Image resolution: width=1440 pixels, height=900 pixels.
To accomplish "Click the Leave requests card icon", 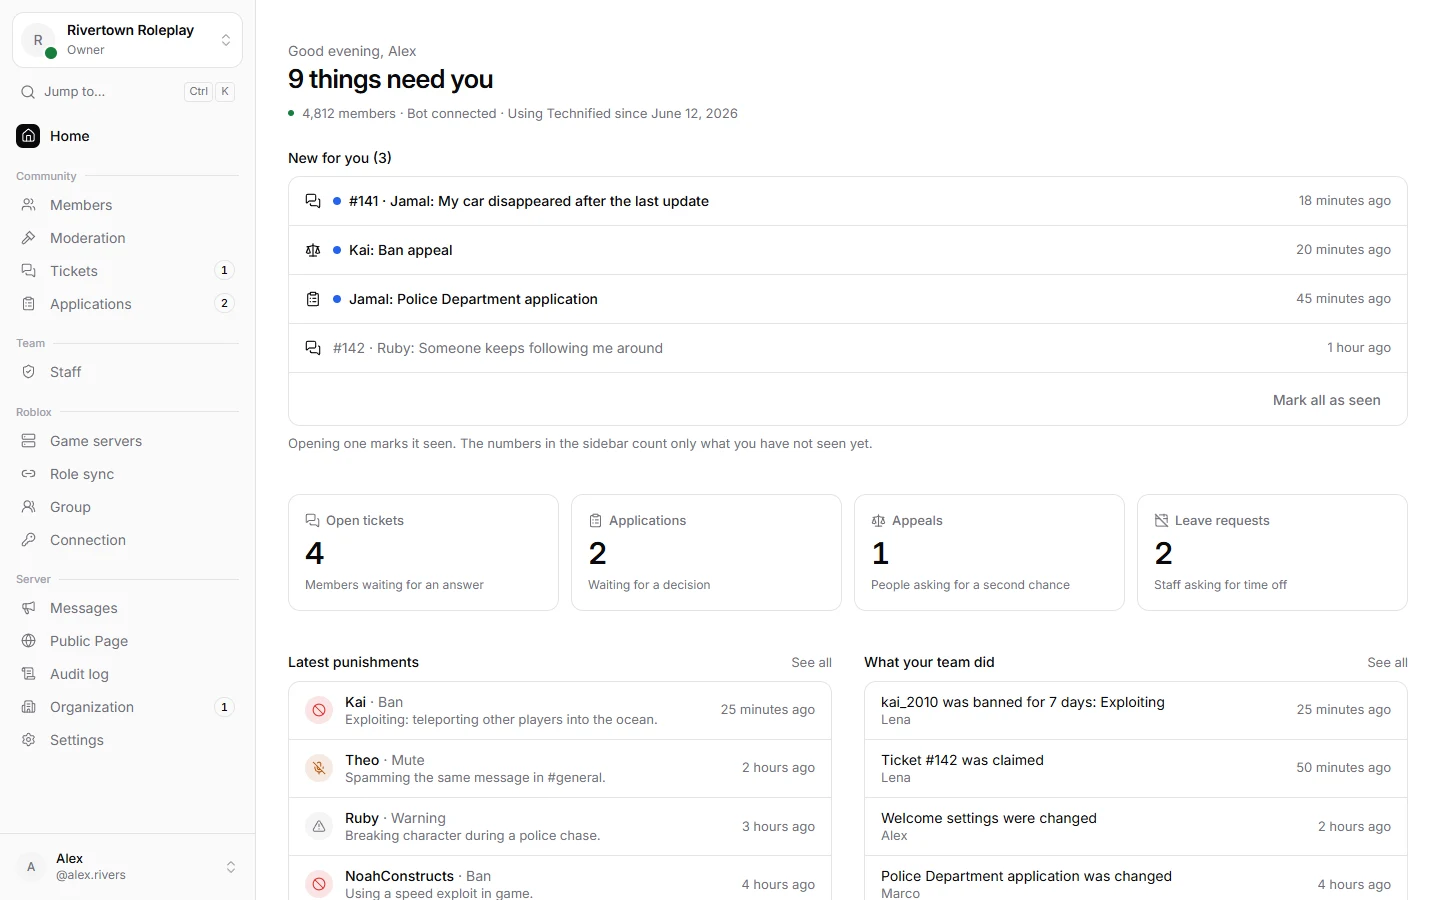I will 1161,521.
